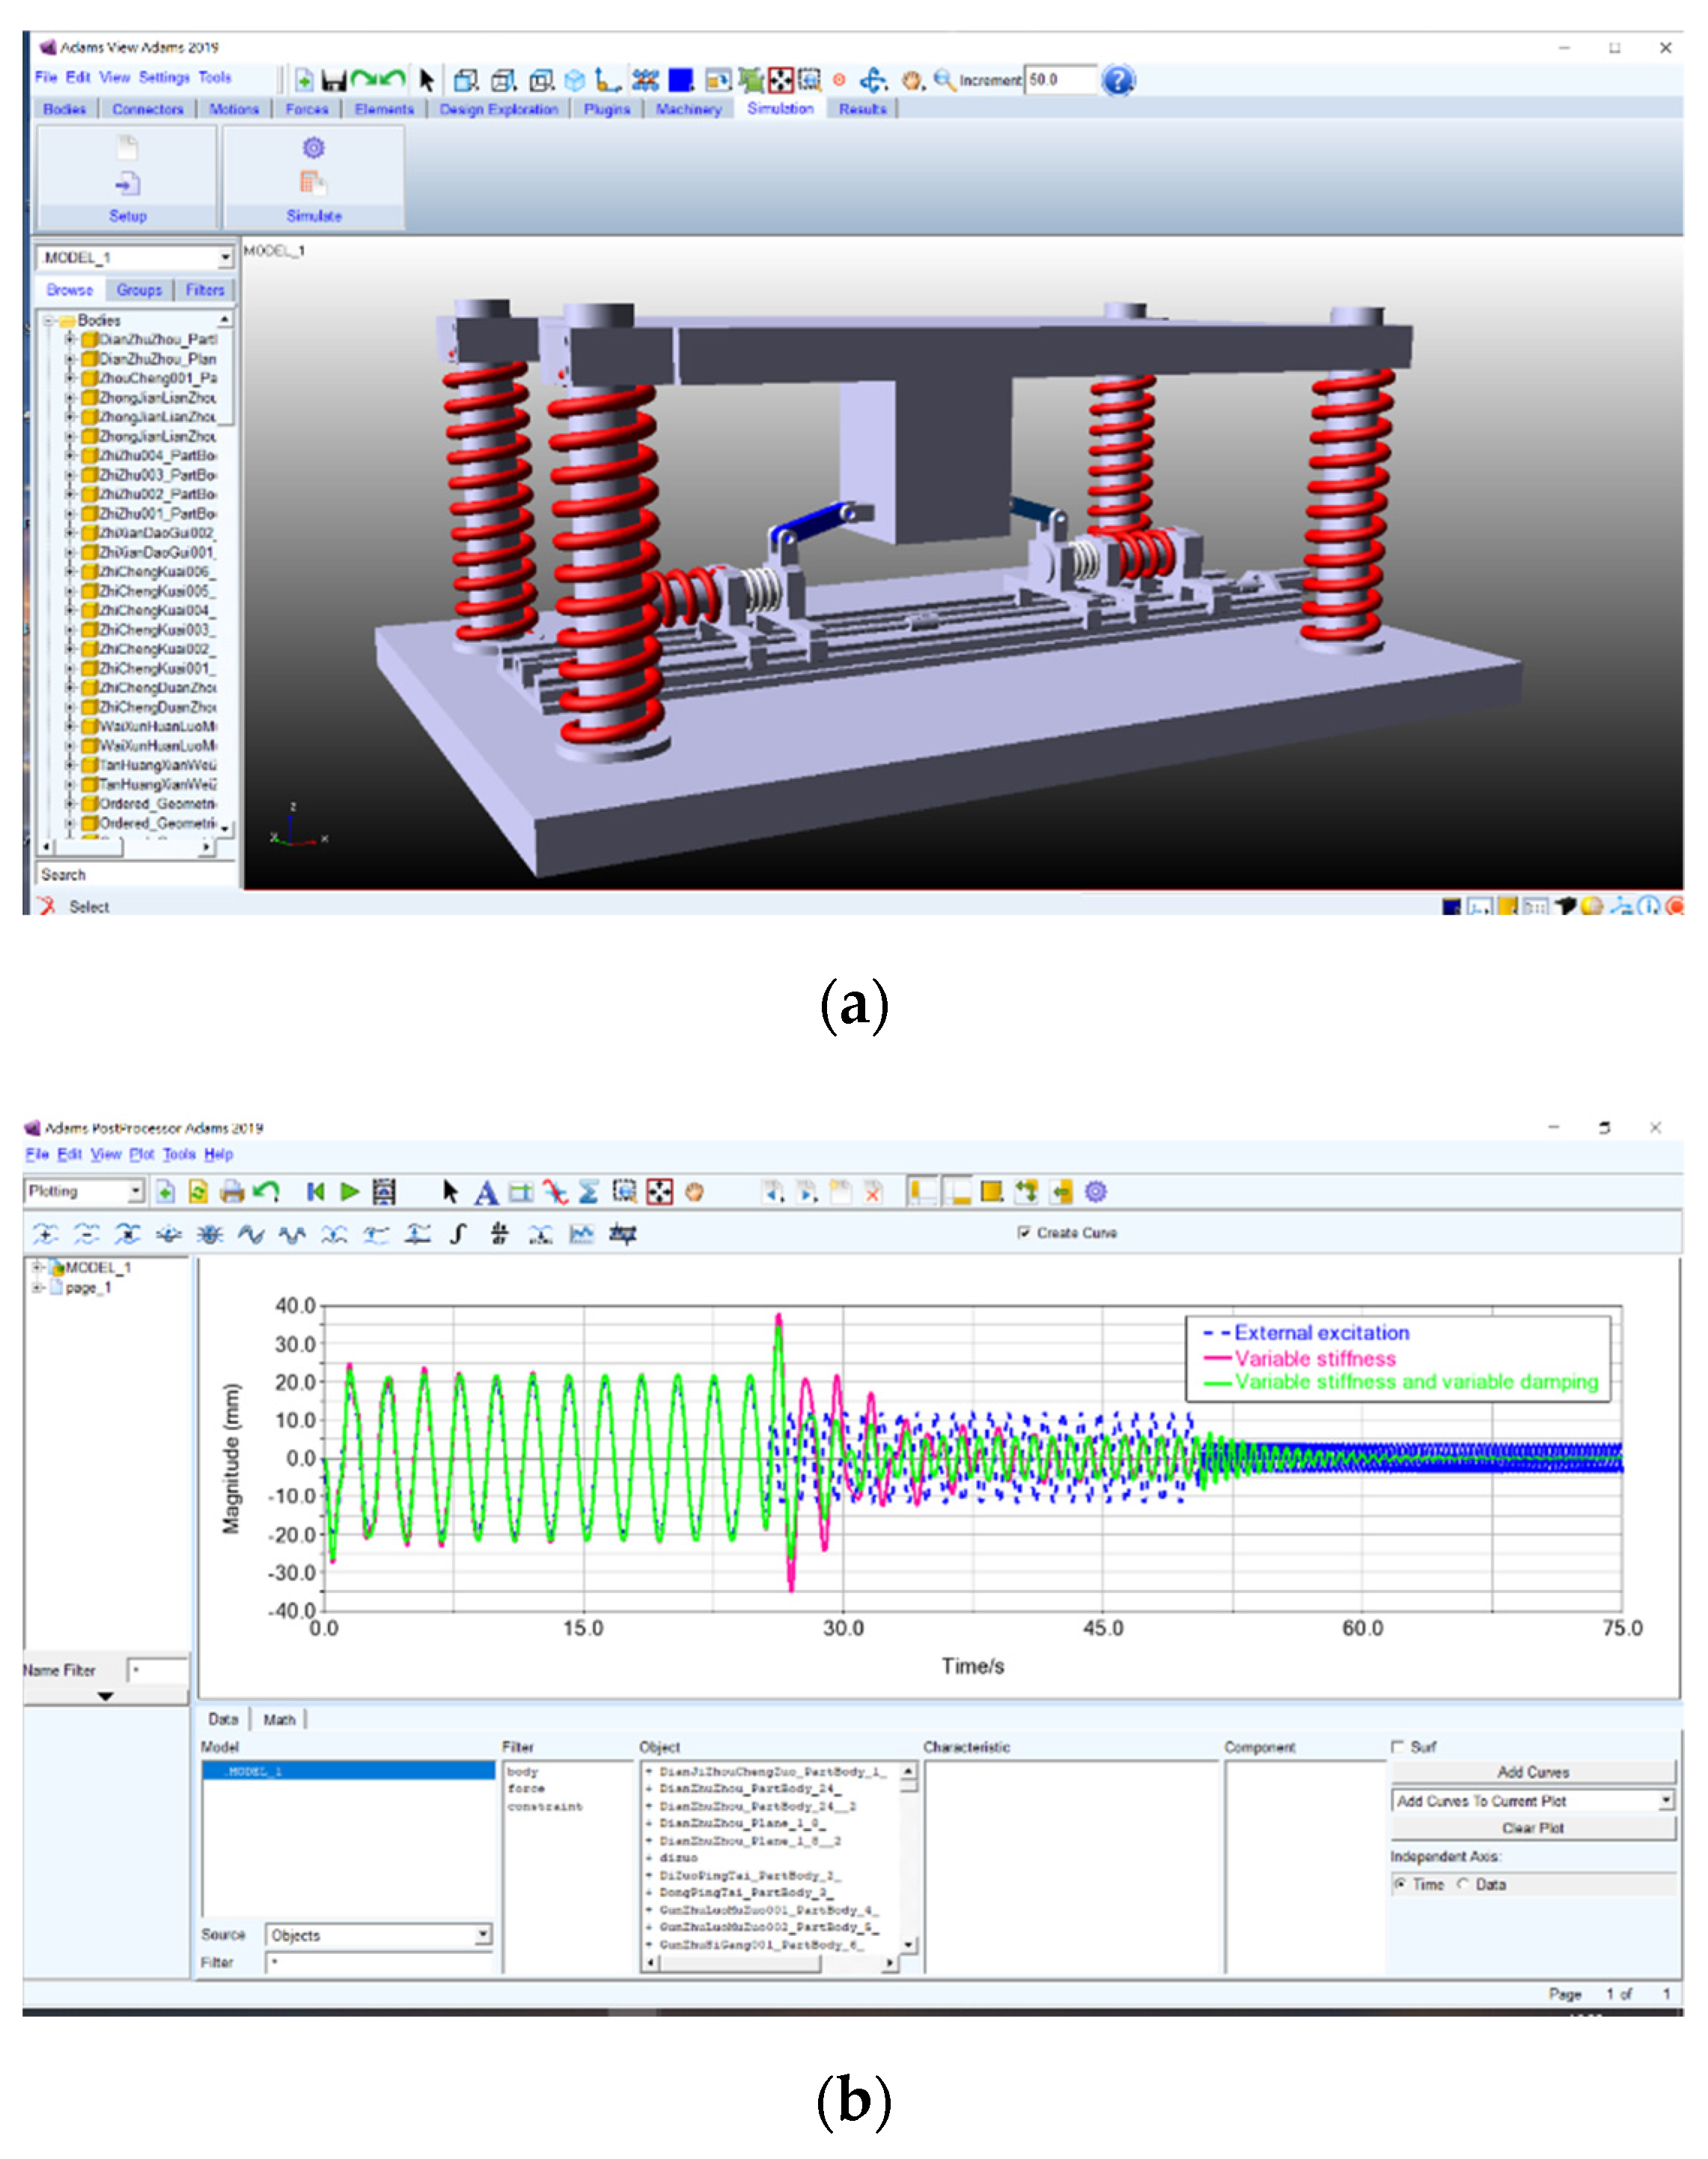The width and height of the screenshot is (1708, 2159).
Task: Switch to the Results ribbon tab
Action: point(862,109)
